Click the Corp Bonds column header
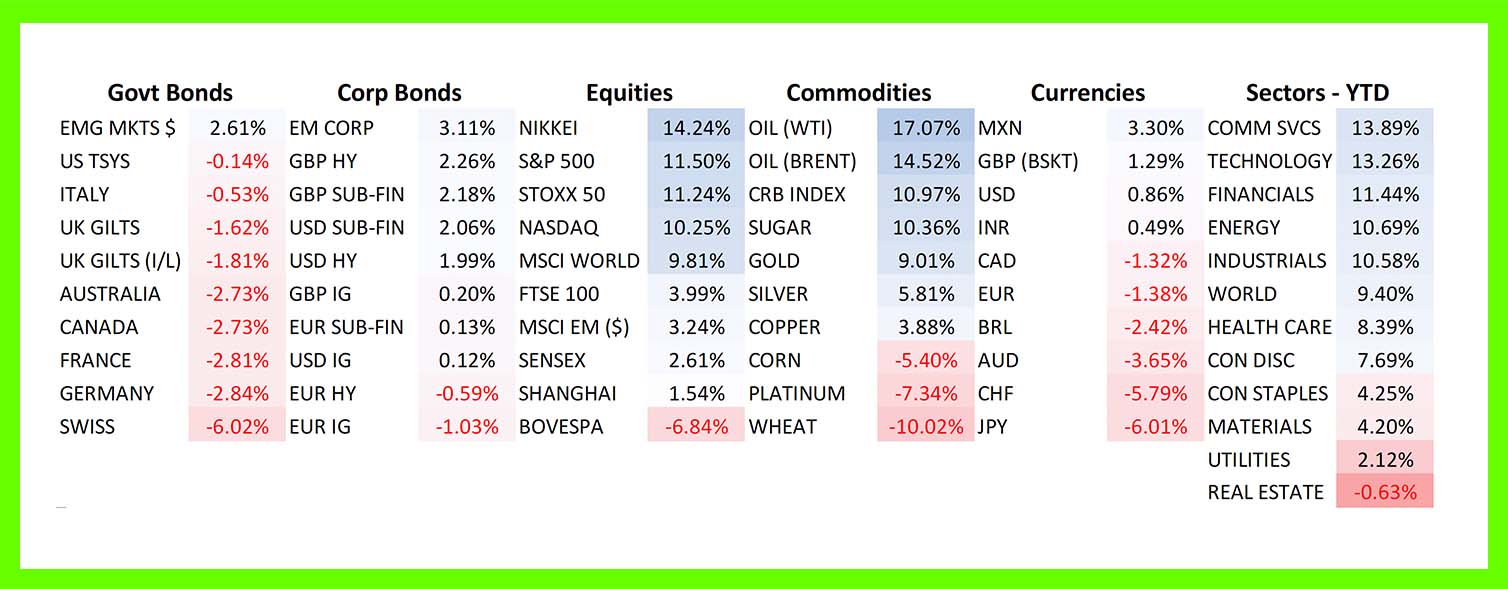1508x589 pixels. [x=399, y=93]
